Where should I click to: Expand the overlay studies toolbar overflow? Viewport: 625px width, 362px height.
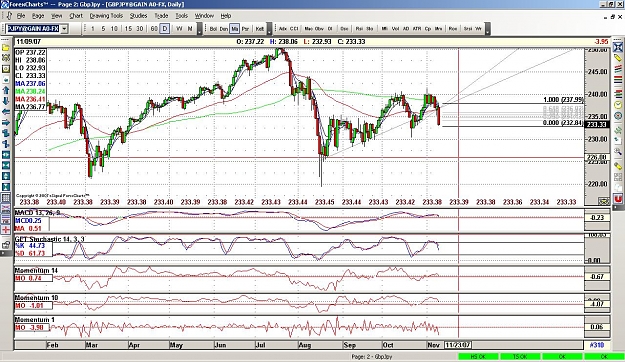point(269,29)
